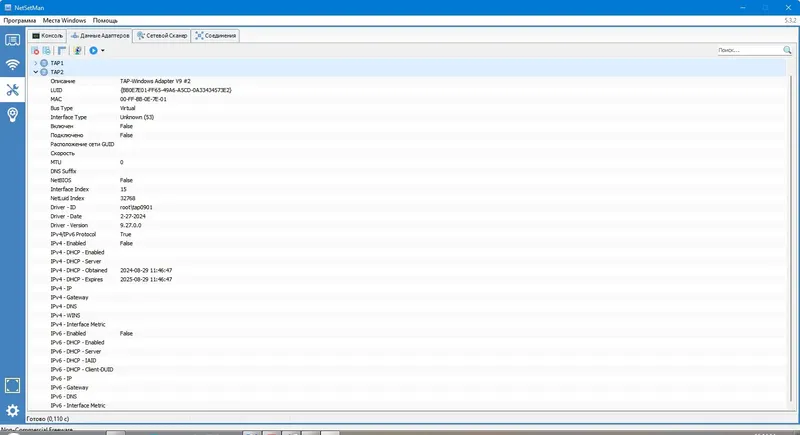Click the Driver - Version value 9.27.0.0

click(x=131, y=225)
